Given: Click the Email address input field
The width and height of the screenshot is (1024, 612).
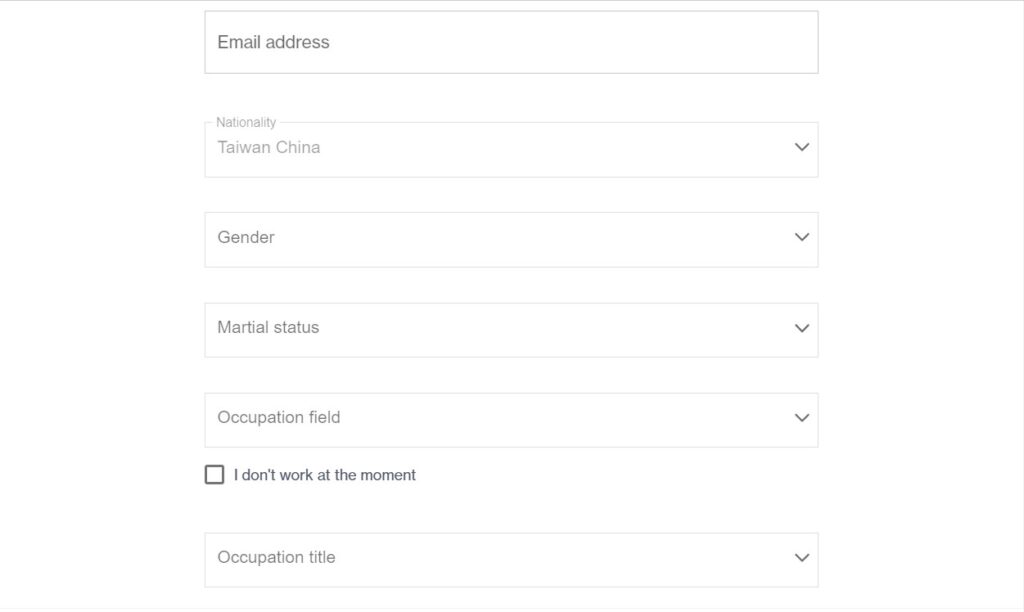Looking at the screenshot, I should 511,42.
